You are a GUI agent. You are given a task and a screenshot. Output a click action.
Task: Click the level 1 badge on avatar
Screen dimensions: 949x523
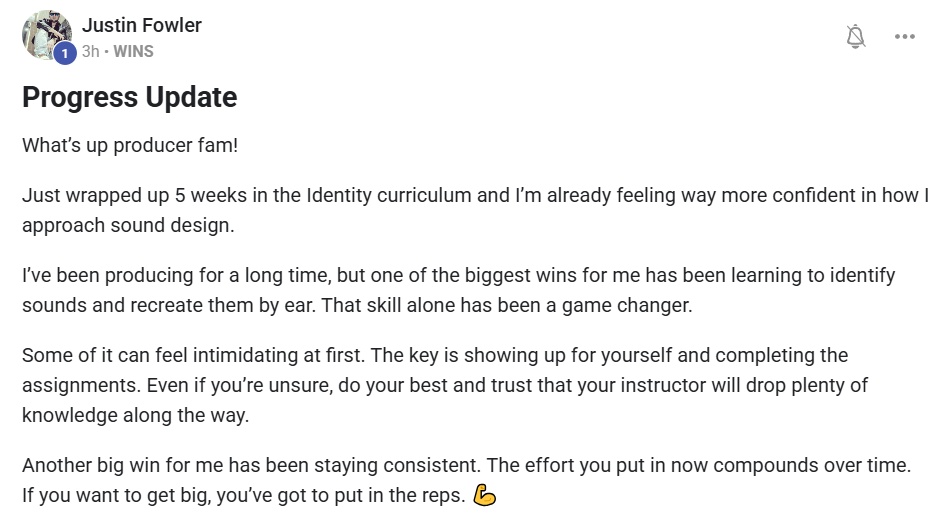pos(65,54)
